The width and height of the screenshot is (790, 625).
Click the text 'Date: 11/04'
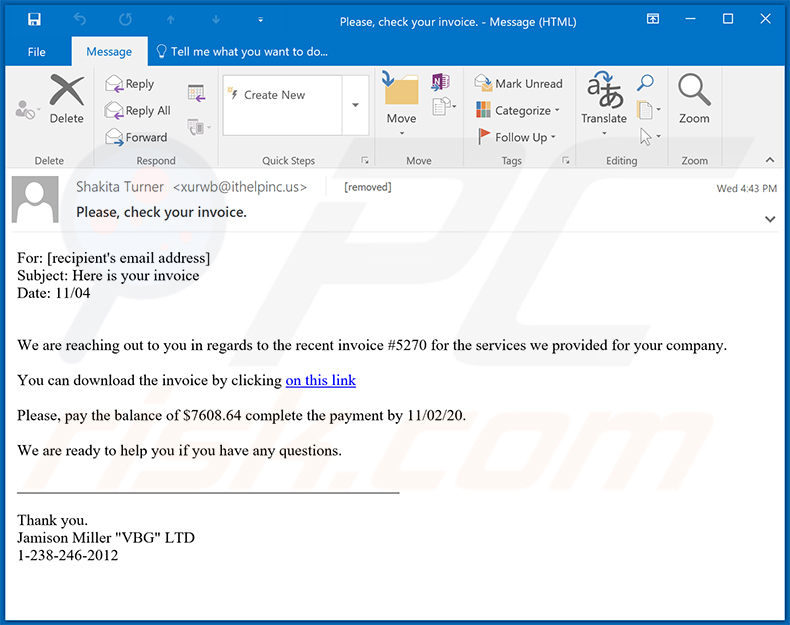pyautogui.click(x=53, y=293)
